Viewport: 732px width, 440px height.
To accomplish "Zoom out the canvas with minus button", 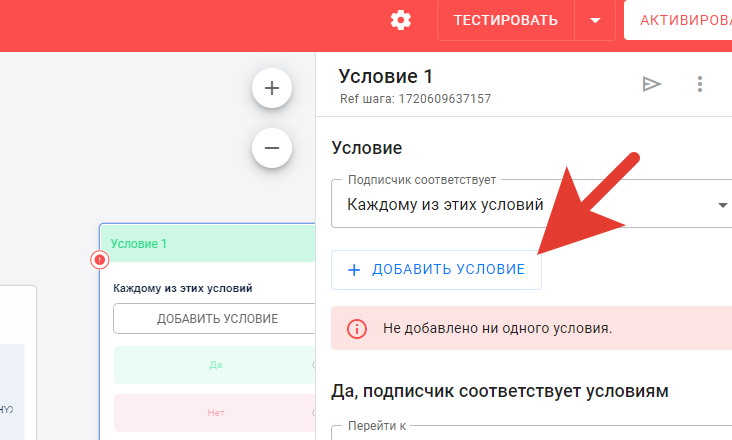I will (x=272, y=148).
